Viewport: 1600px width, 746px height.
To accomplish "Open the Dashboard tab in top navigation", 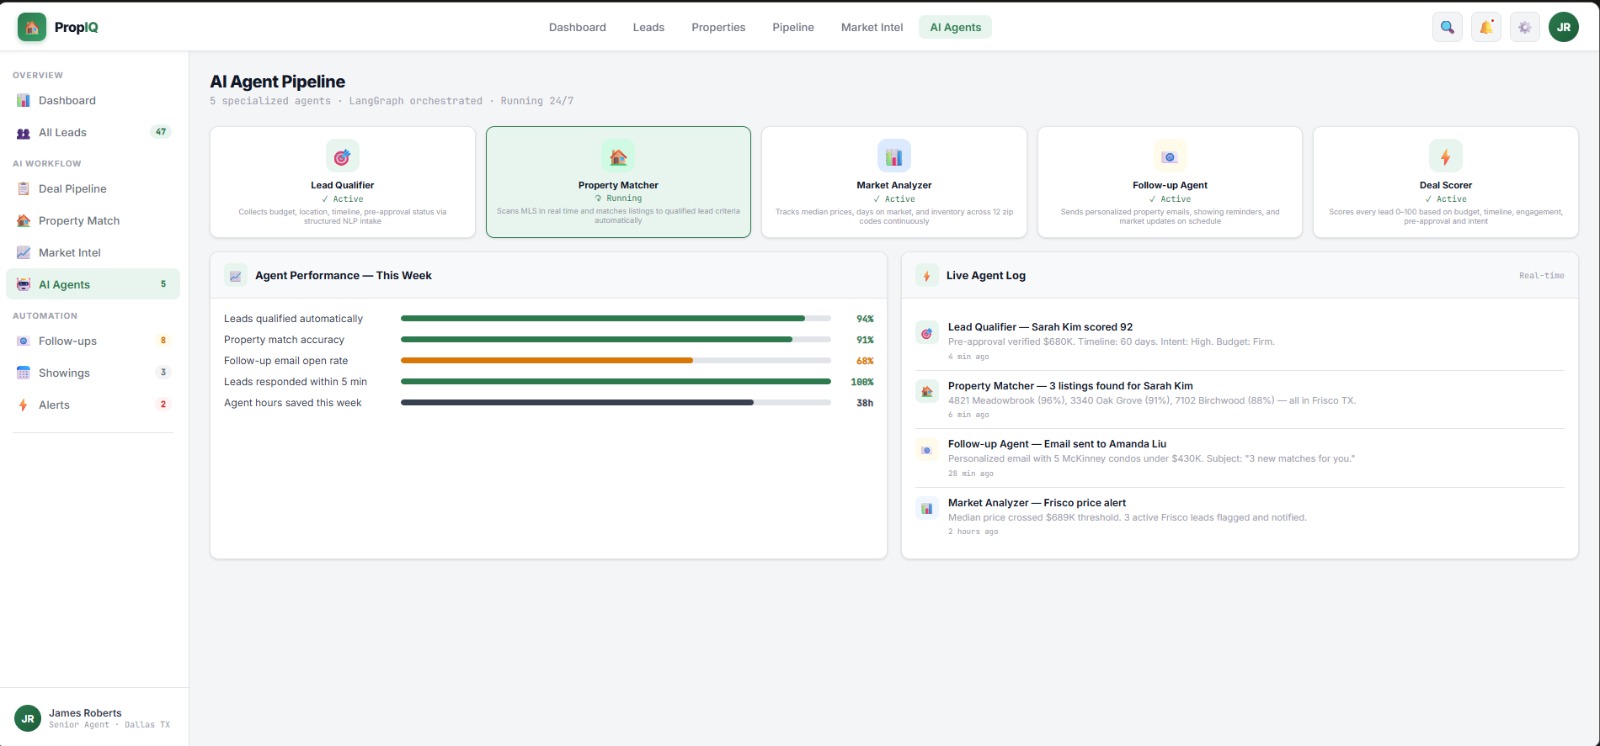I will point(577,27).
